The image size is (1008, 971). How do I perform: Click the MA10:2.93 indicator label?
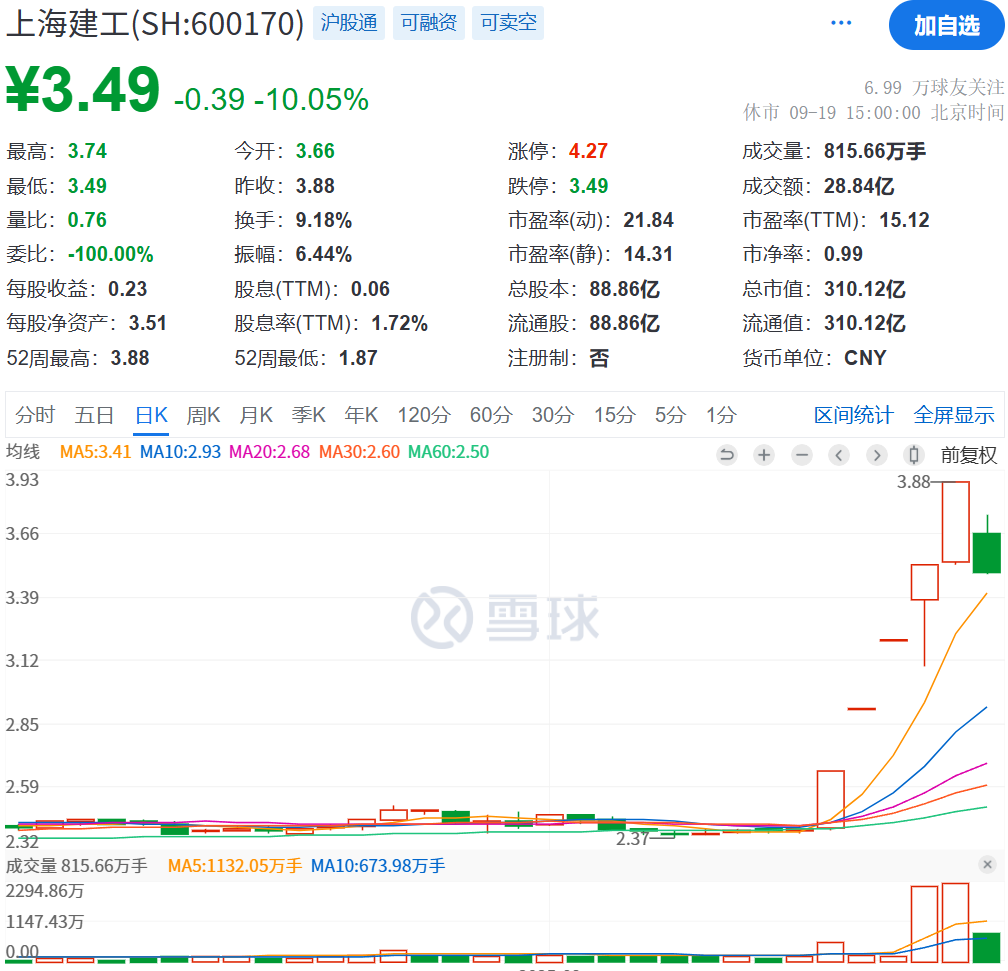click(x=180, y=452)
